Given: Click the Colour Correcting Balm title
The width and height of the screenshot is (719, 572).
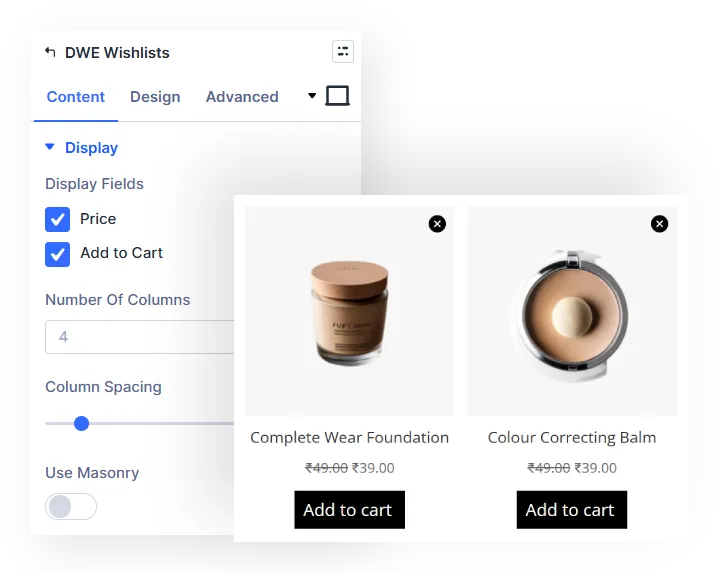Looking at the screenshot, I should [572, 438].
